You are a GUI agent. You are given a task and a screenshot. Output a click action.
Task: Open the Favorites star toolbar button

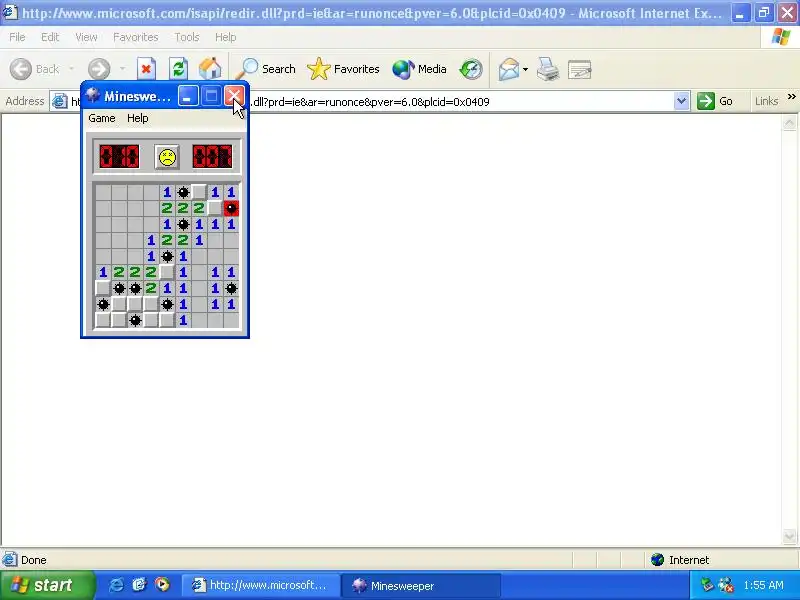tap(343, 69)
